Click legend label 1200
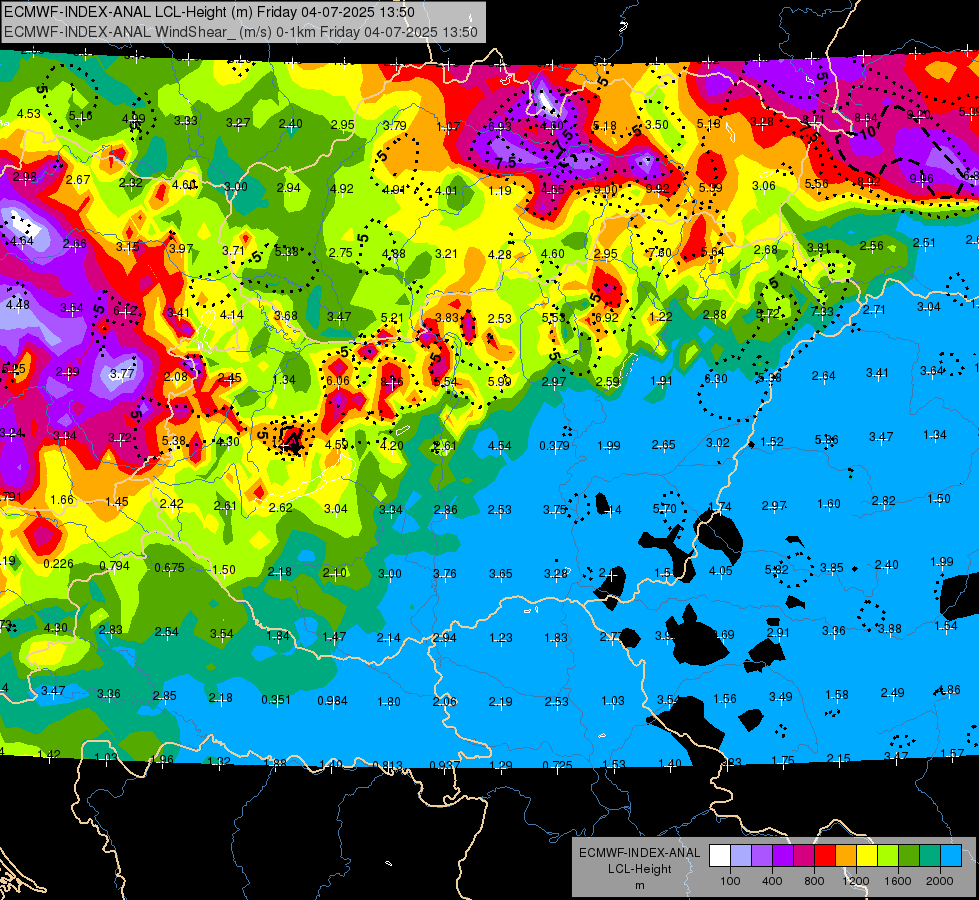 click(855, 881)
